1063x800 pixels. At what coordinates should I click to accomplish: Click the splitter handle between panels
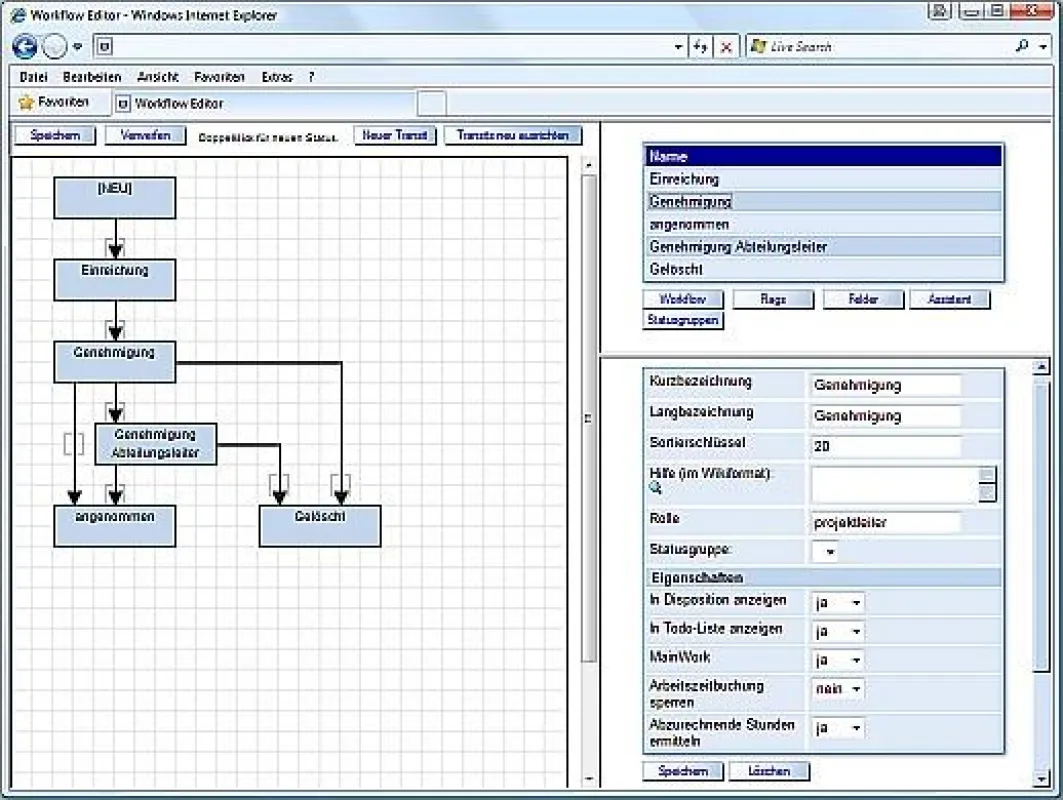(x=588, y=419)
